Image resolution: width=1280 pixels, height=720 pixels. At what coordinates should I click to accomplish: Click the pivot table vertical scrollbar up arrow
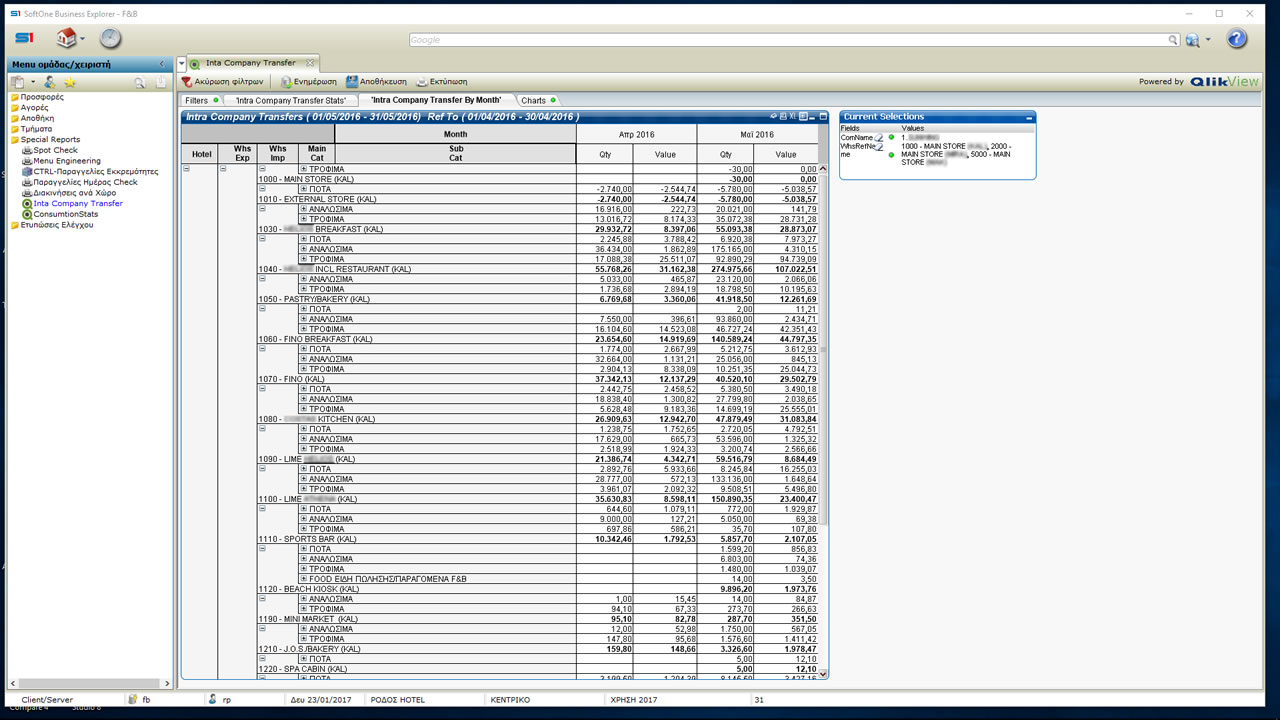pyautogui.click(x=823, y=169)
